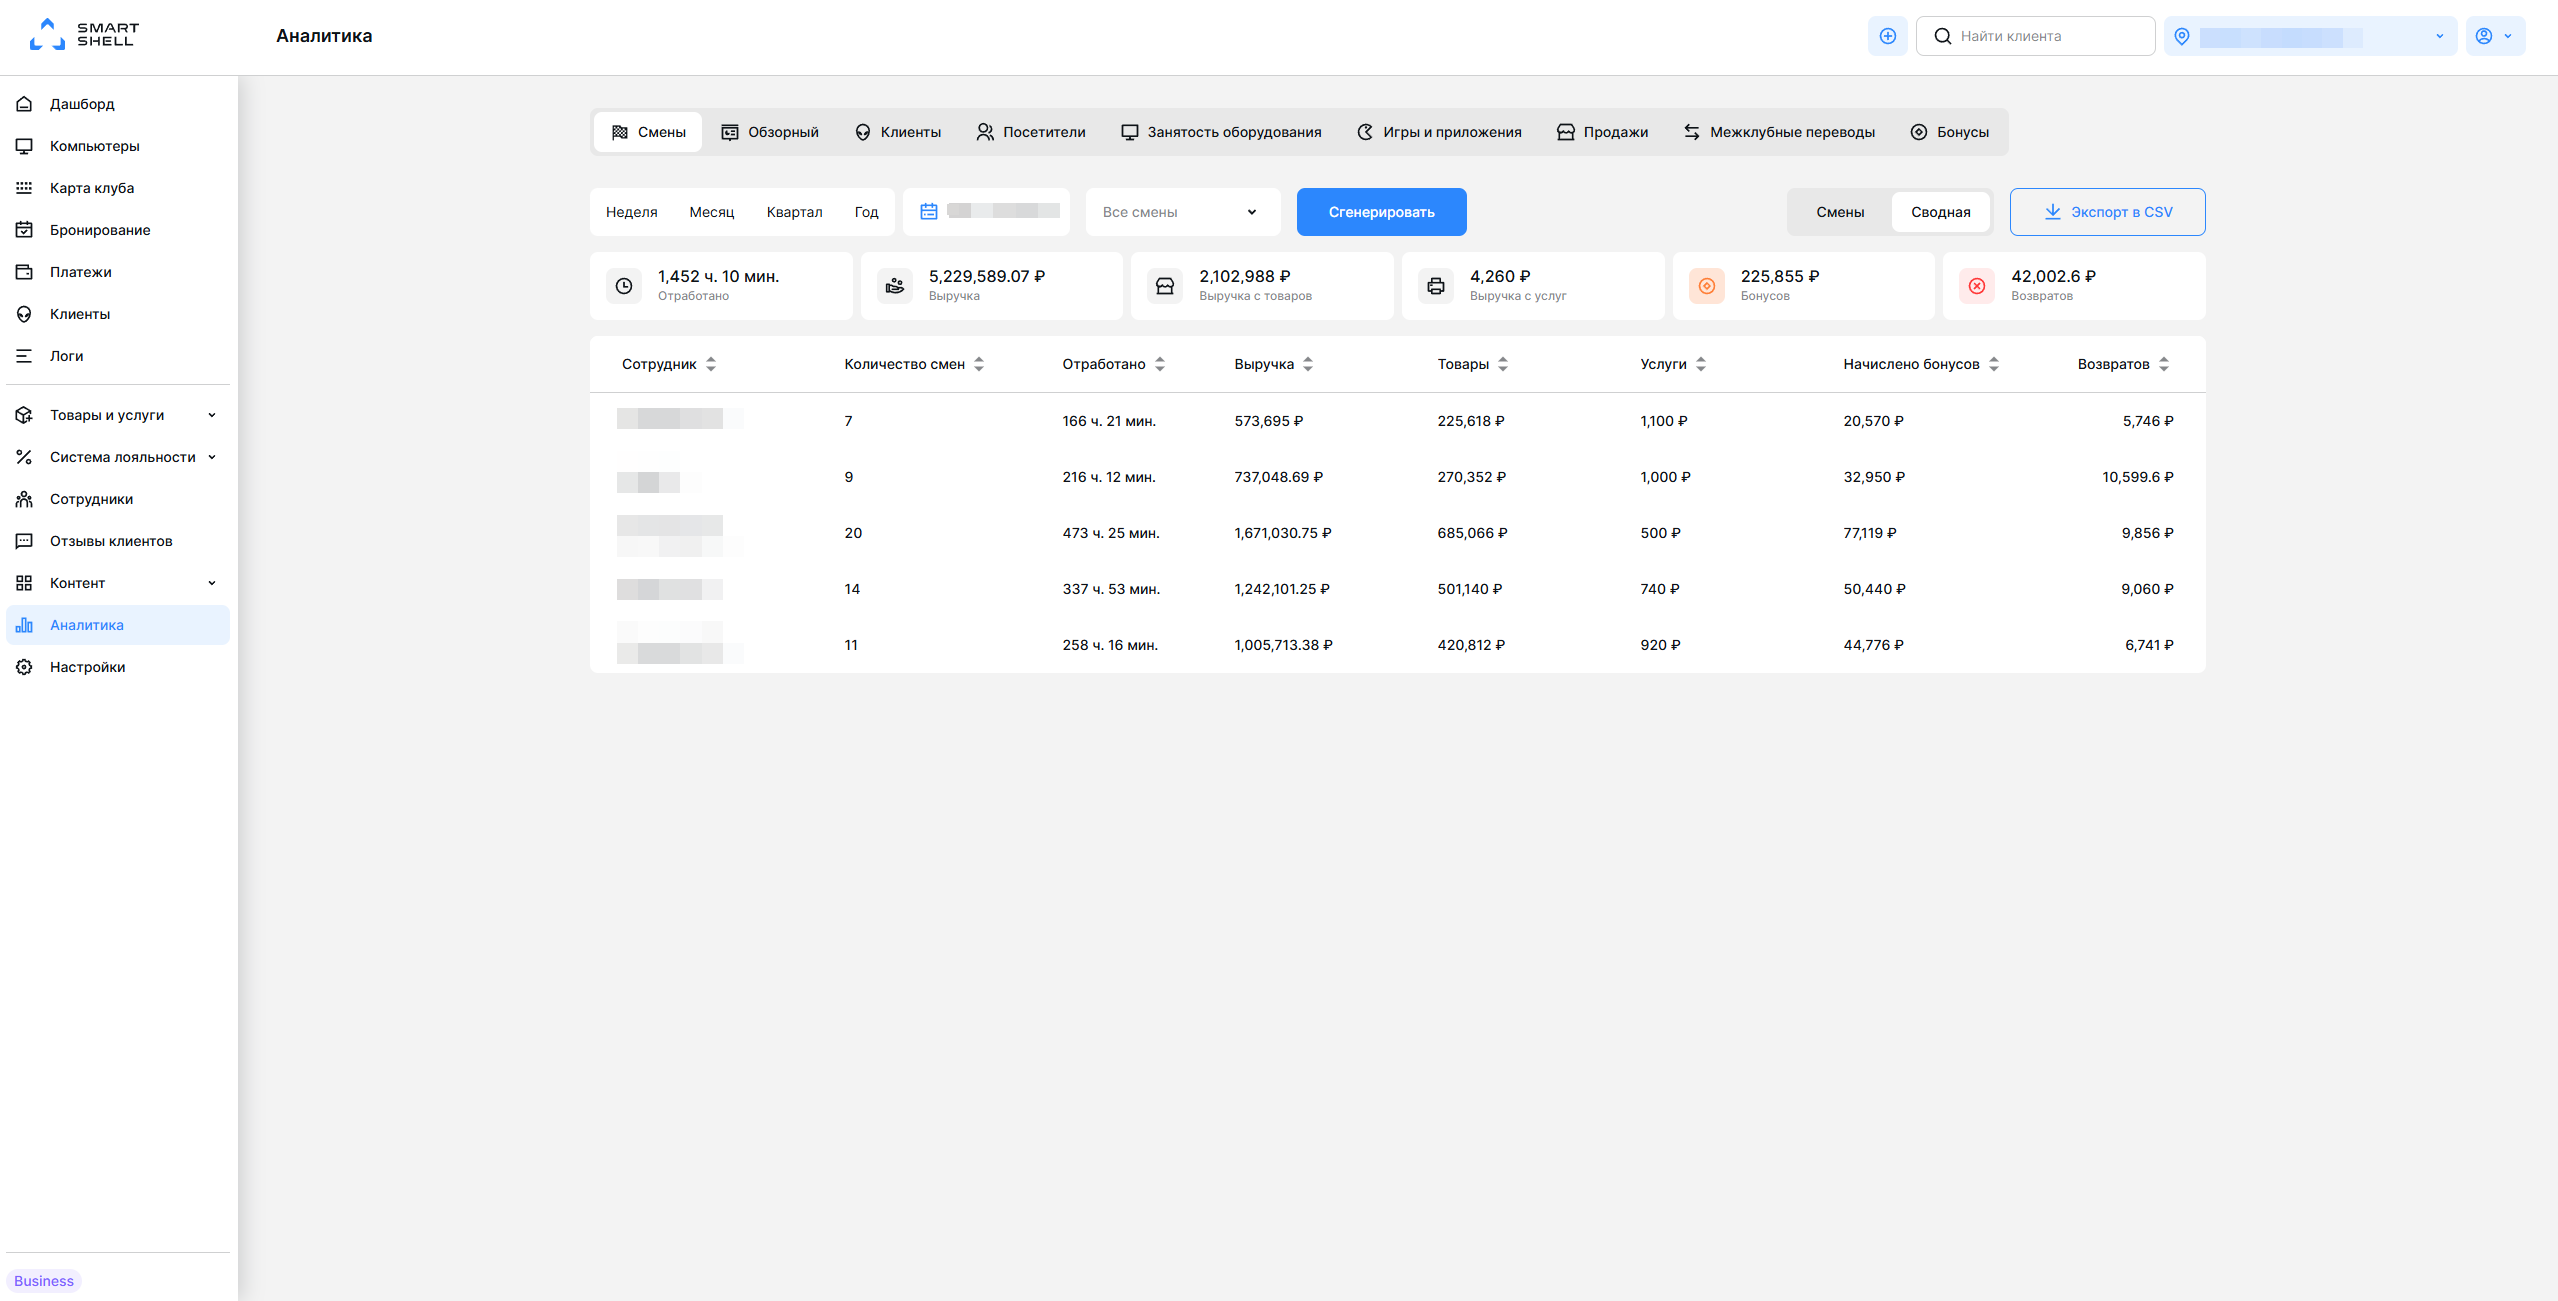This screenshot has height=1301, width=2558.
Task: Click the calendar date icon
Action: click(928, 211)
